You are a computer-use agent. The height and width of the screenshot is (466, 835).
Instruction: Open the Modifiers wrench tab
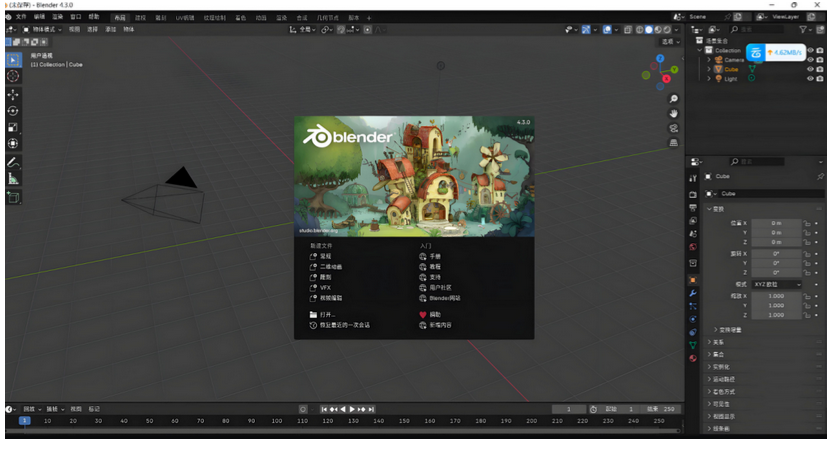[x=693, y=293]
